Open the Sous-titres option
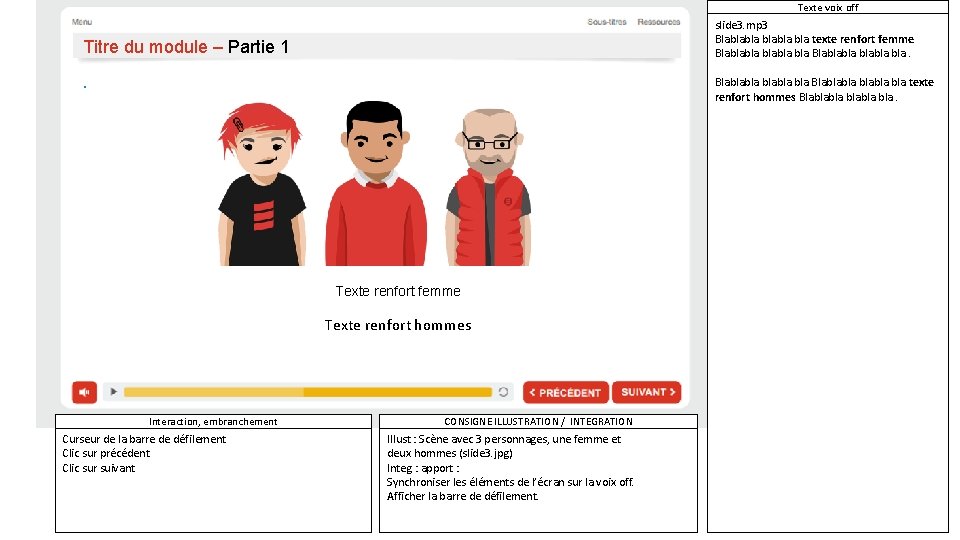Image resolution: width=960 pixels, height=540 pixels. [x=607, y=22]
